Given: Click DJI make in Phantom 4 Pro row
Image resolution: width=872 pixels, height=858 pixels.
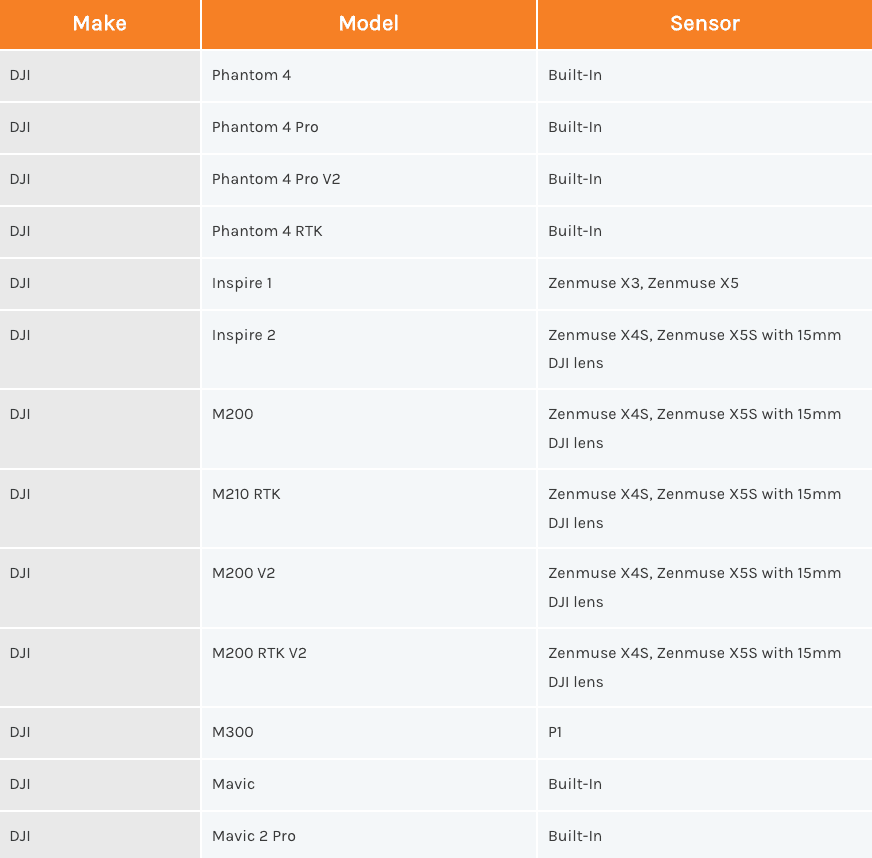Looking at the screenshot, I should 100,128.
